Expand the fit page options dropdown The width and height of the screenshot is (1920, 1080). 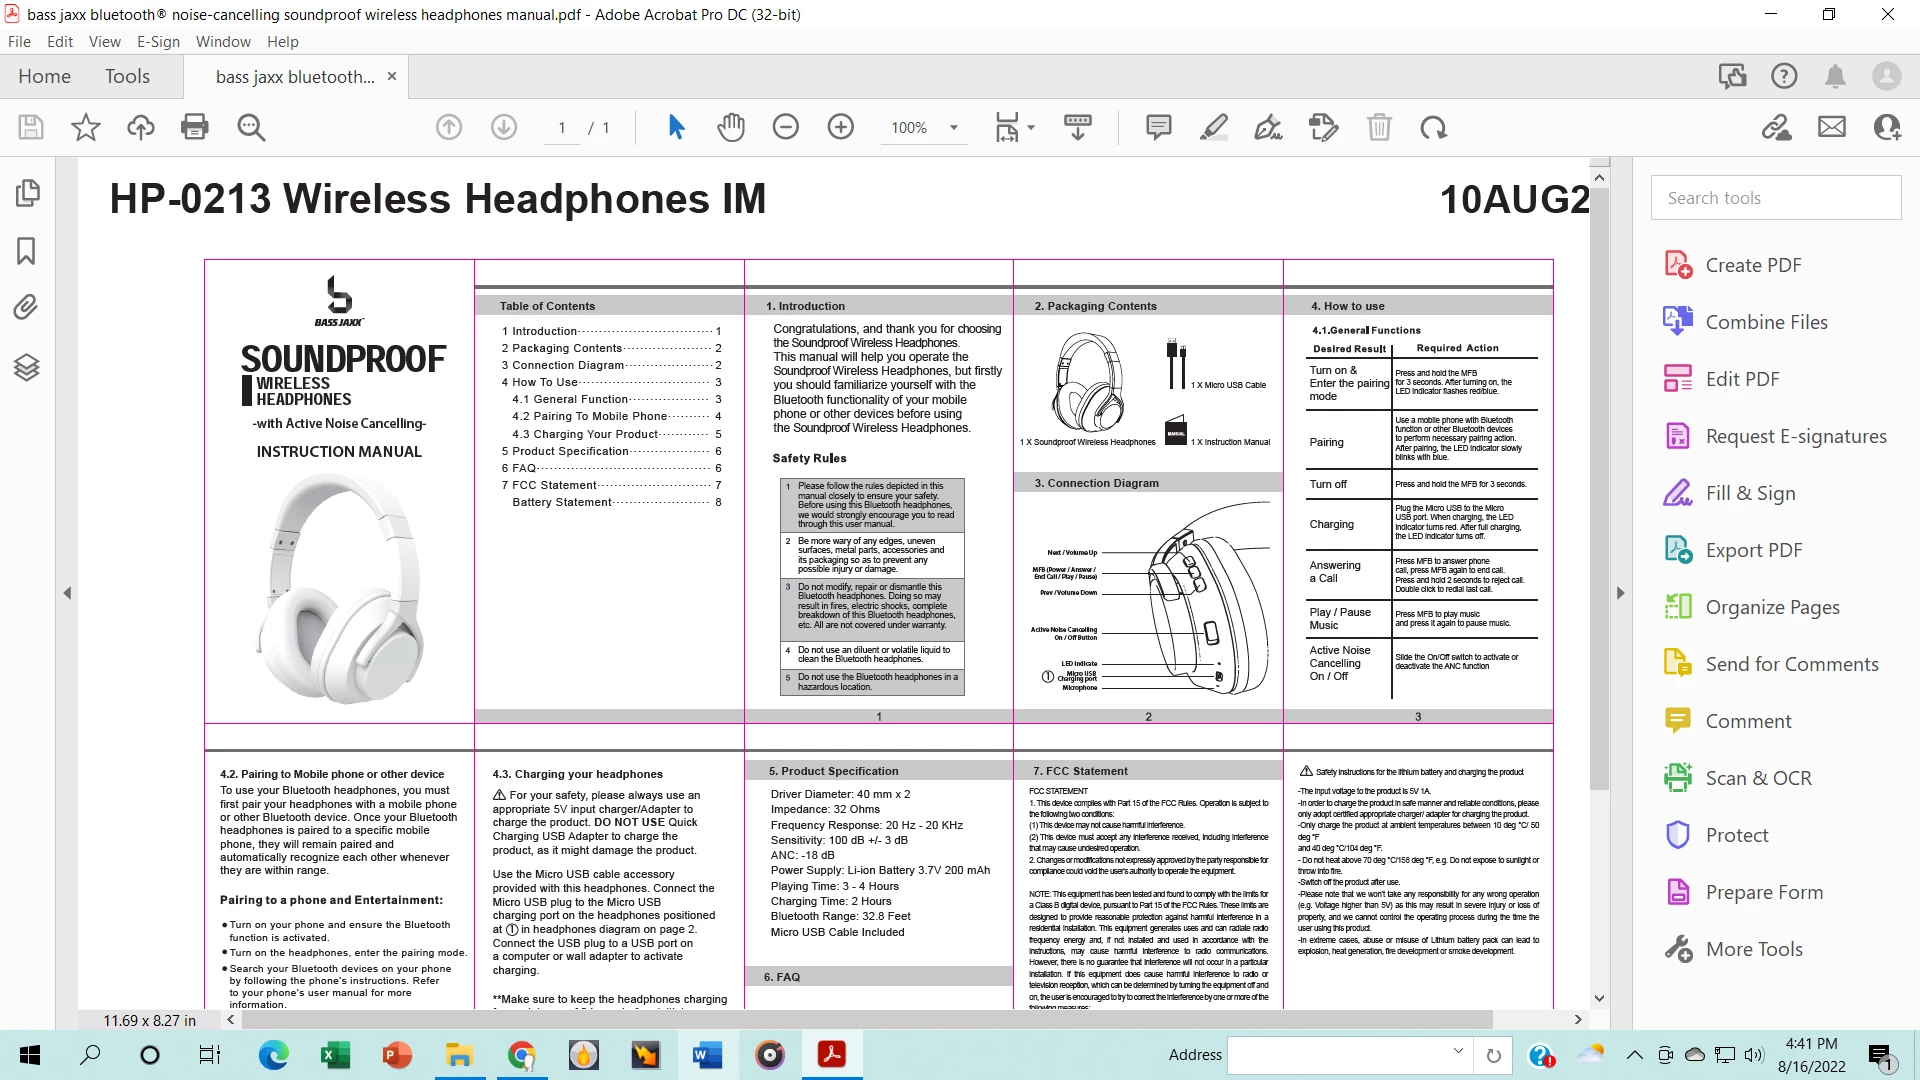tap(1031, 127)
